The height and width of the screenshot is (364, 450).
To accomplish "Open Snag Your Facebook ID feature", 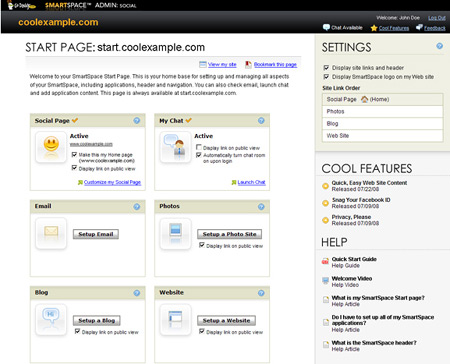I will tap(361, 200).
